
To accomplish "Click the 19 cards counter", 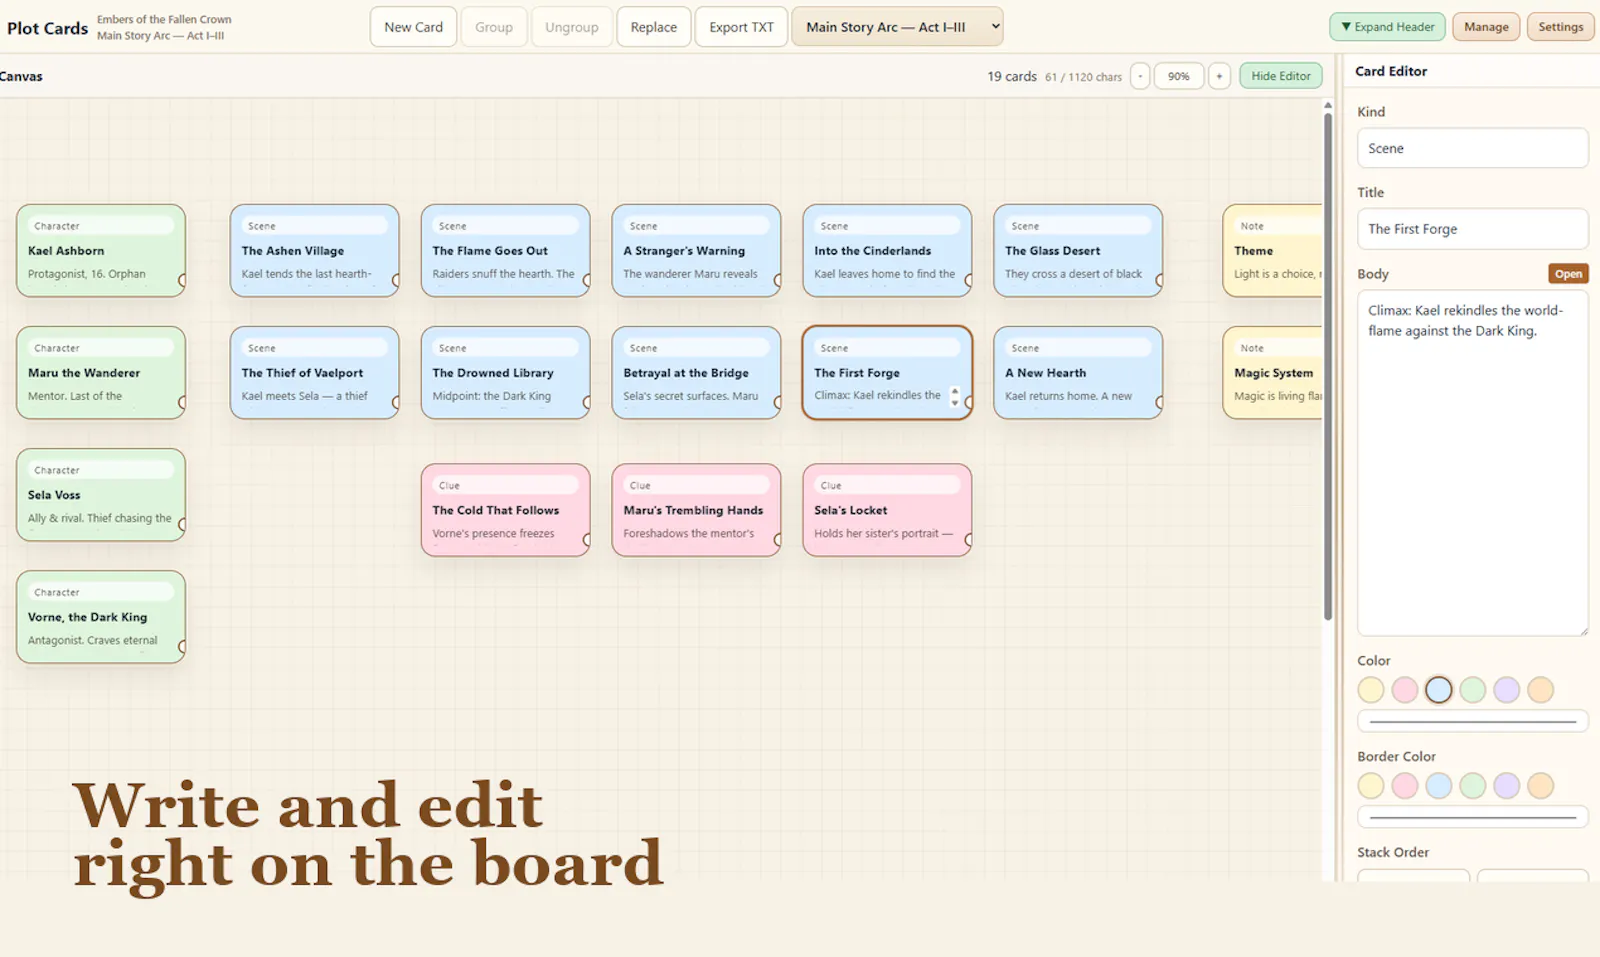I will pos(1012,76).
